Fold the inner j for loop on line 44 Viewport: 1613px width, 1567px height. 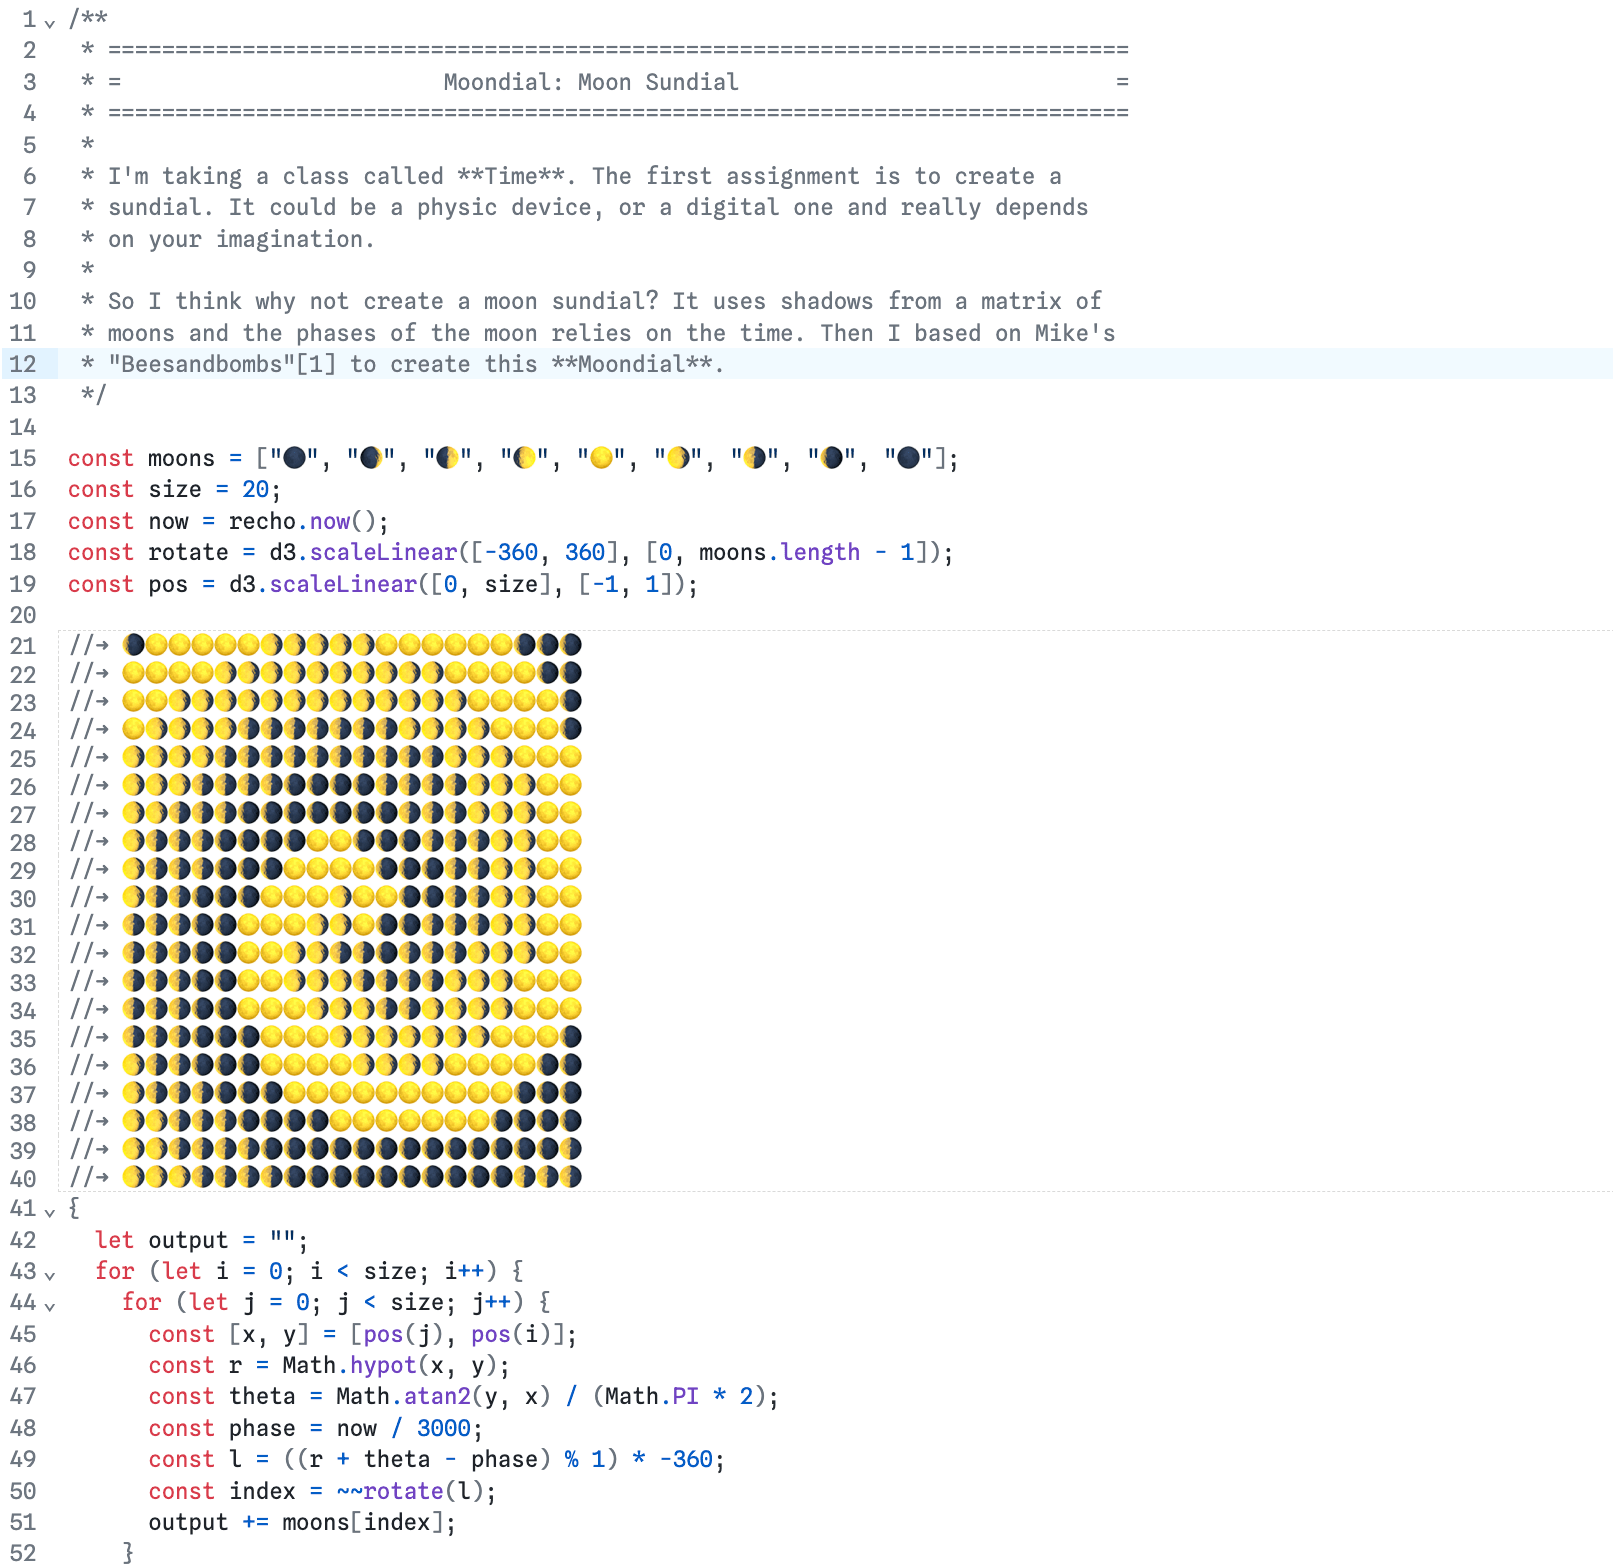coord(50,1305)
